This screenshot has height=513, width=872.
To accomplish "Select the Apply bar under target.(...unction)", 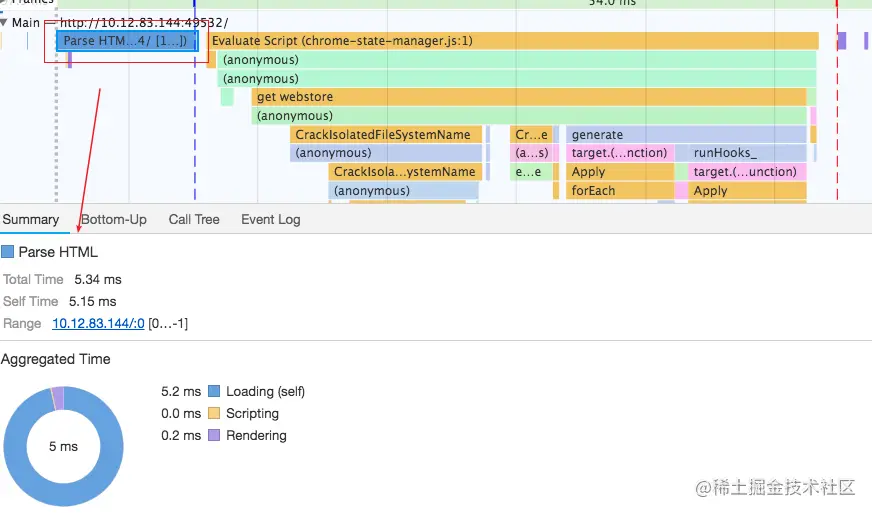I will coord(747,191).
